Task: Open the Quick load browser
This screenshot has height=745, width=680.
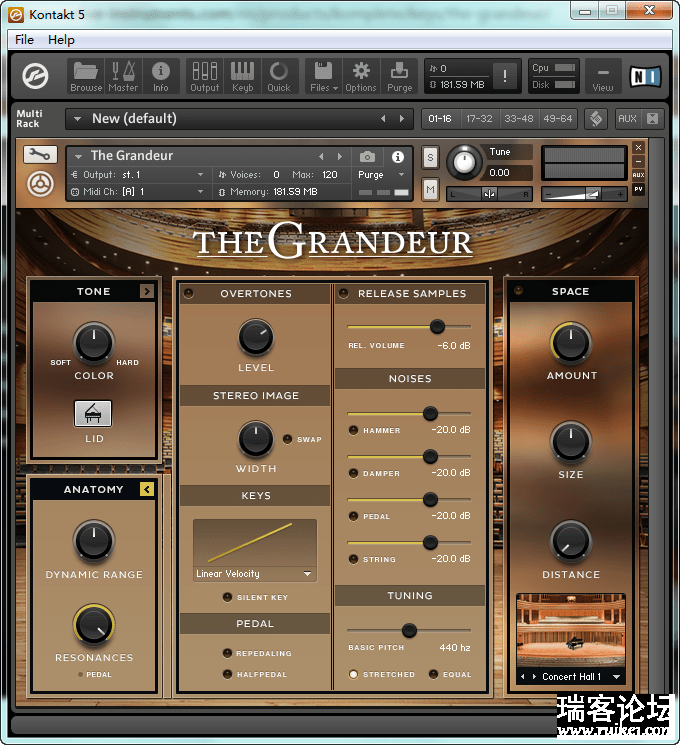Action: click(x=279, y=76)
